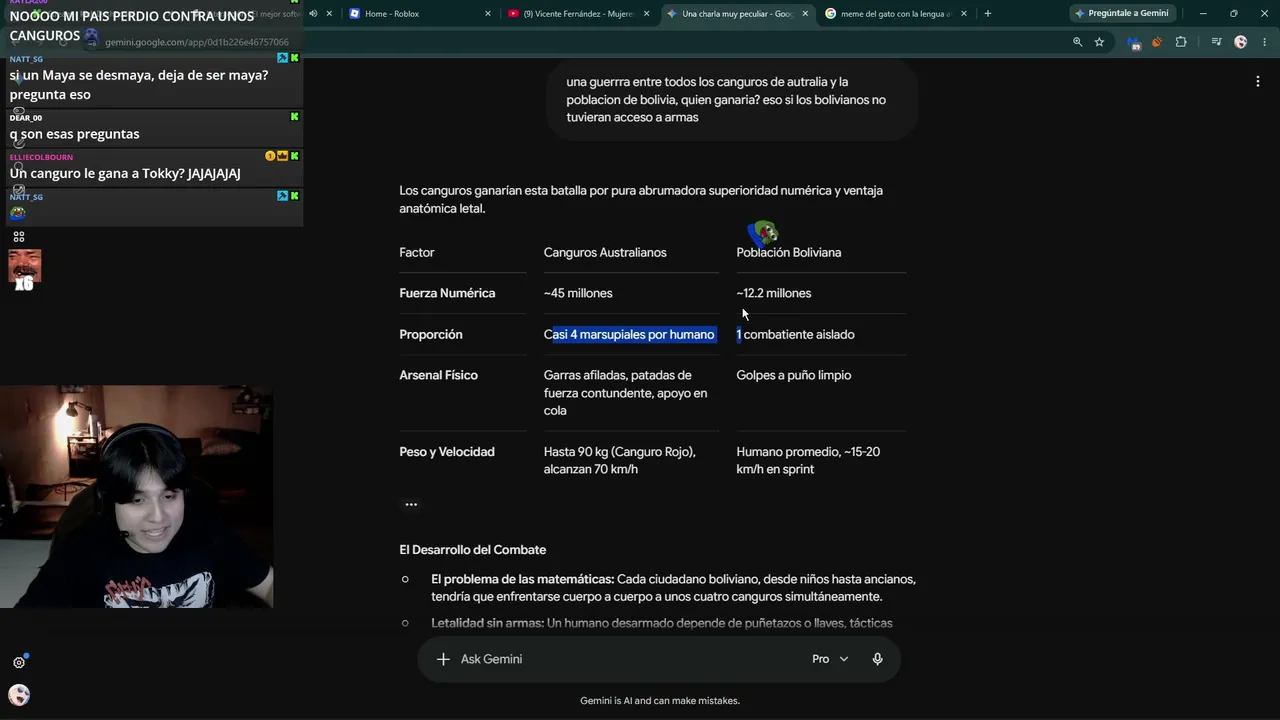The width and height of the screenshot is (1280, 720).
Task: Click the address bar URL gemini.google.com
Action: click(x=197, y=42)
